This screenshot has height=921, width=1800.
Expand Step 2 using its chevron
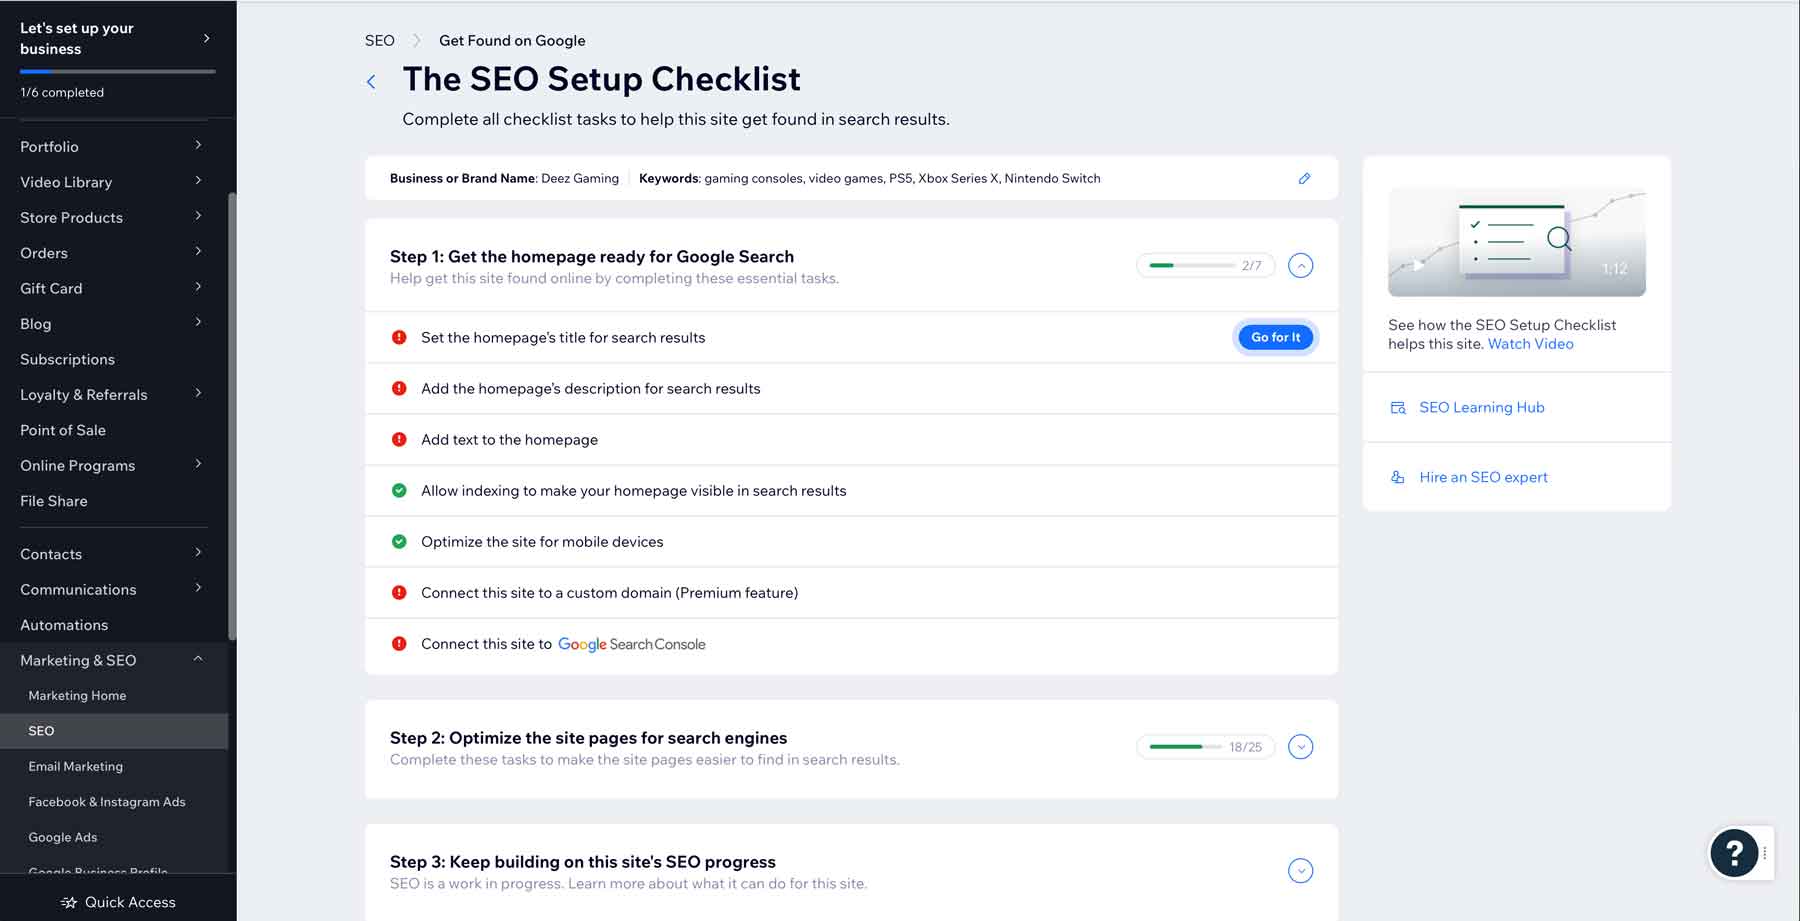click(1301, 746)
